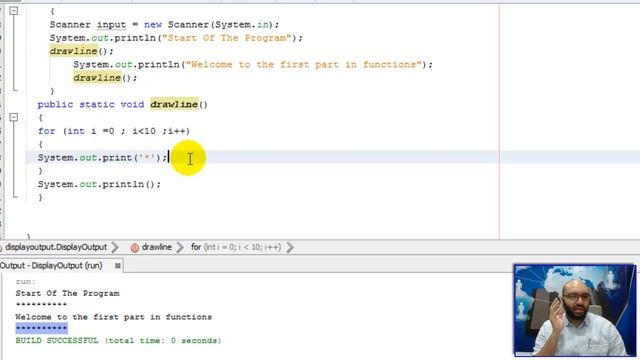Click 'public static void drawline()' declaration

coord(122,104)
